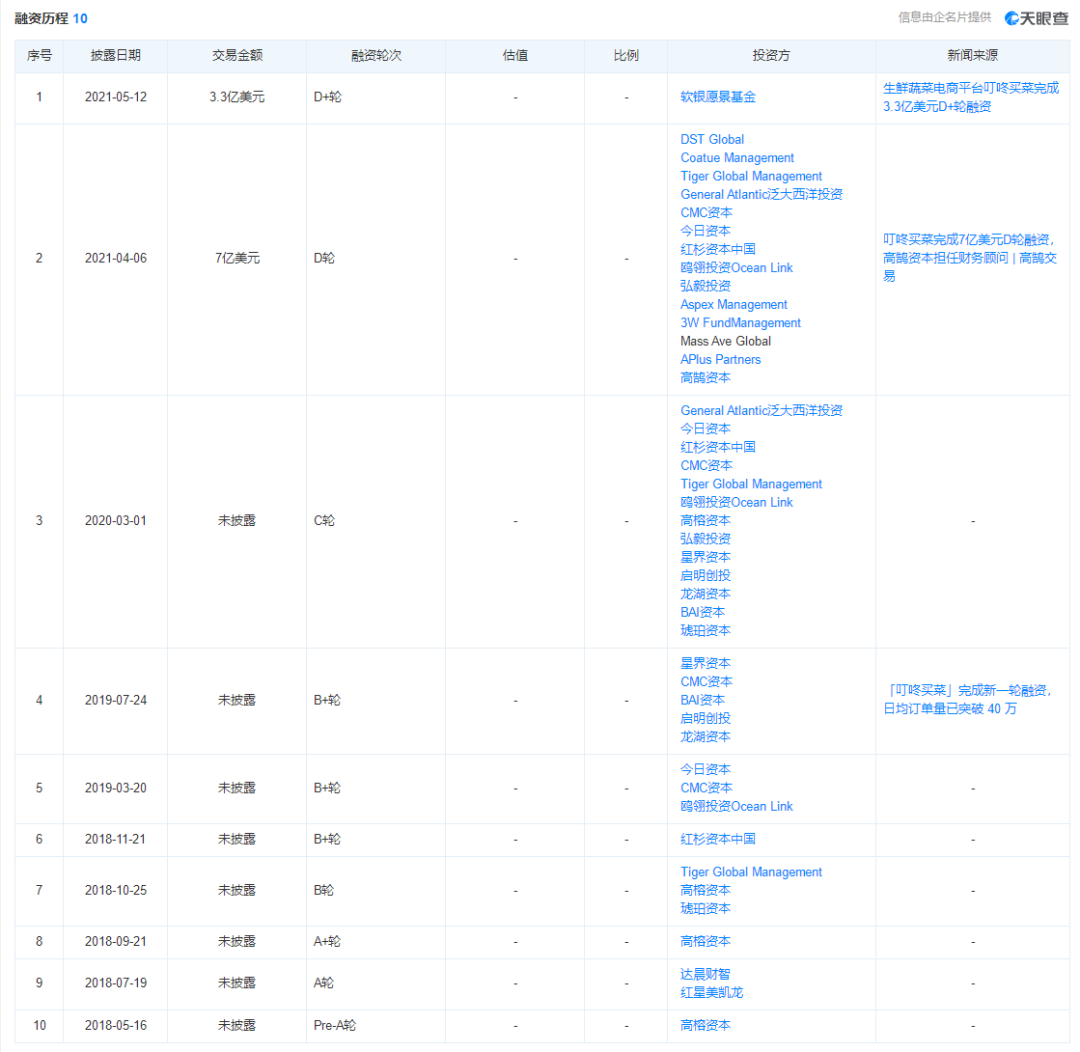Click General Atlantic泛大西洋投资 in the C轮 row

pos(761,411)
